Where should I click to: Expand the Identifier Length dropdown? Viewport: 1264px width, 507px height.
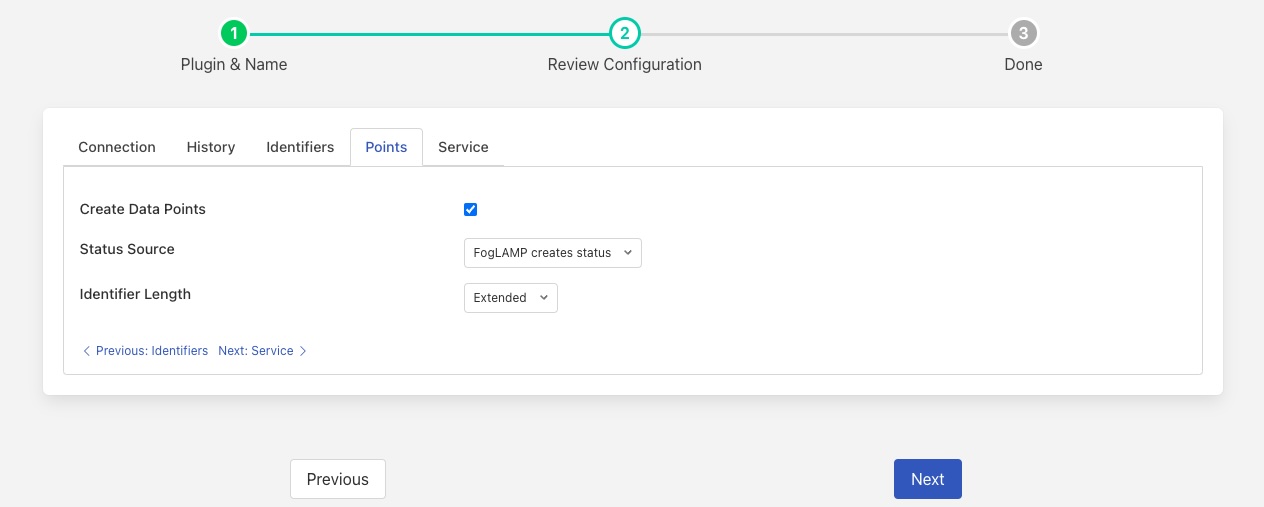point(510,298)
